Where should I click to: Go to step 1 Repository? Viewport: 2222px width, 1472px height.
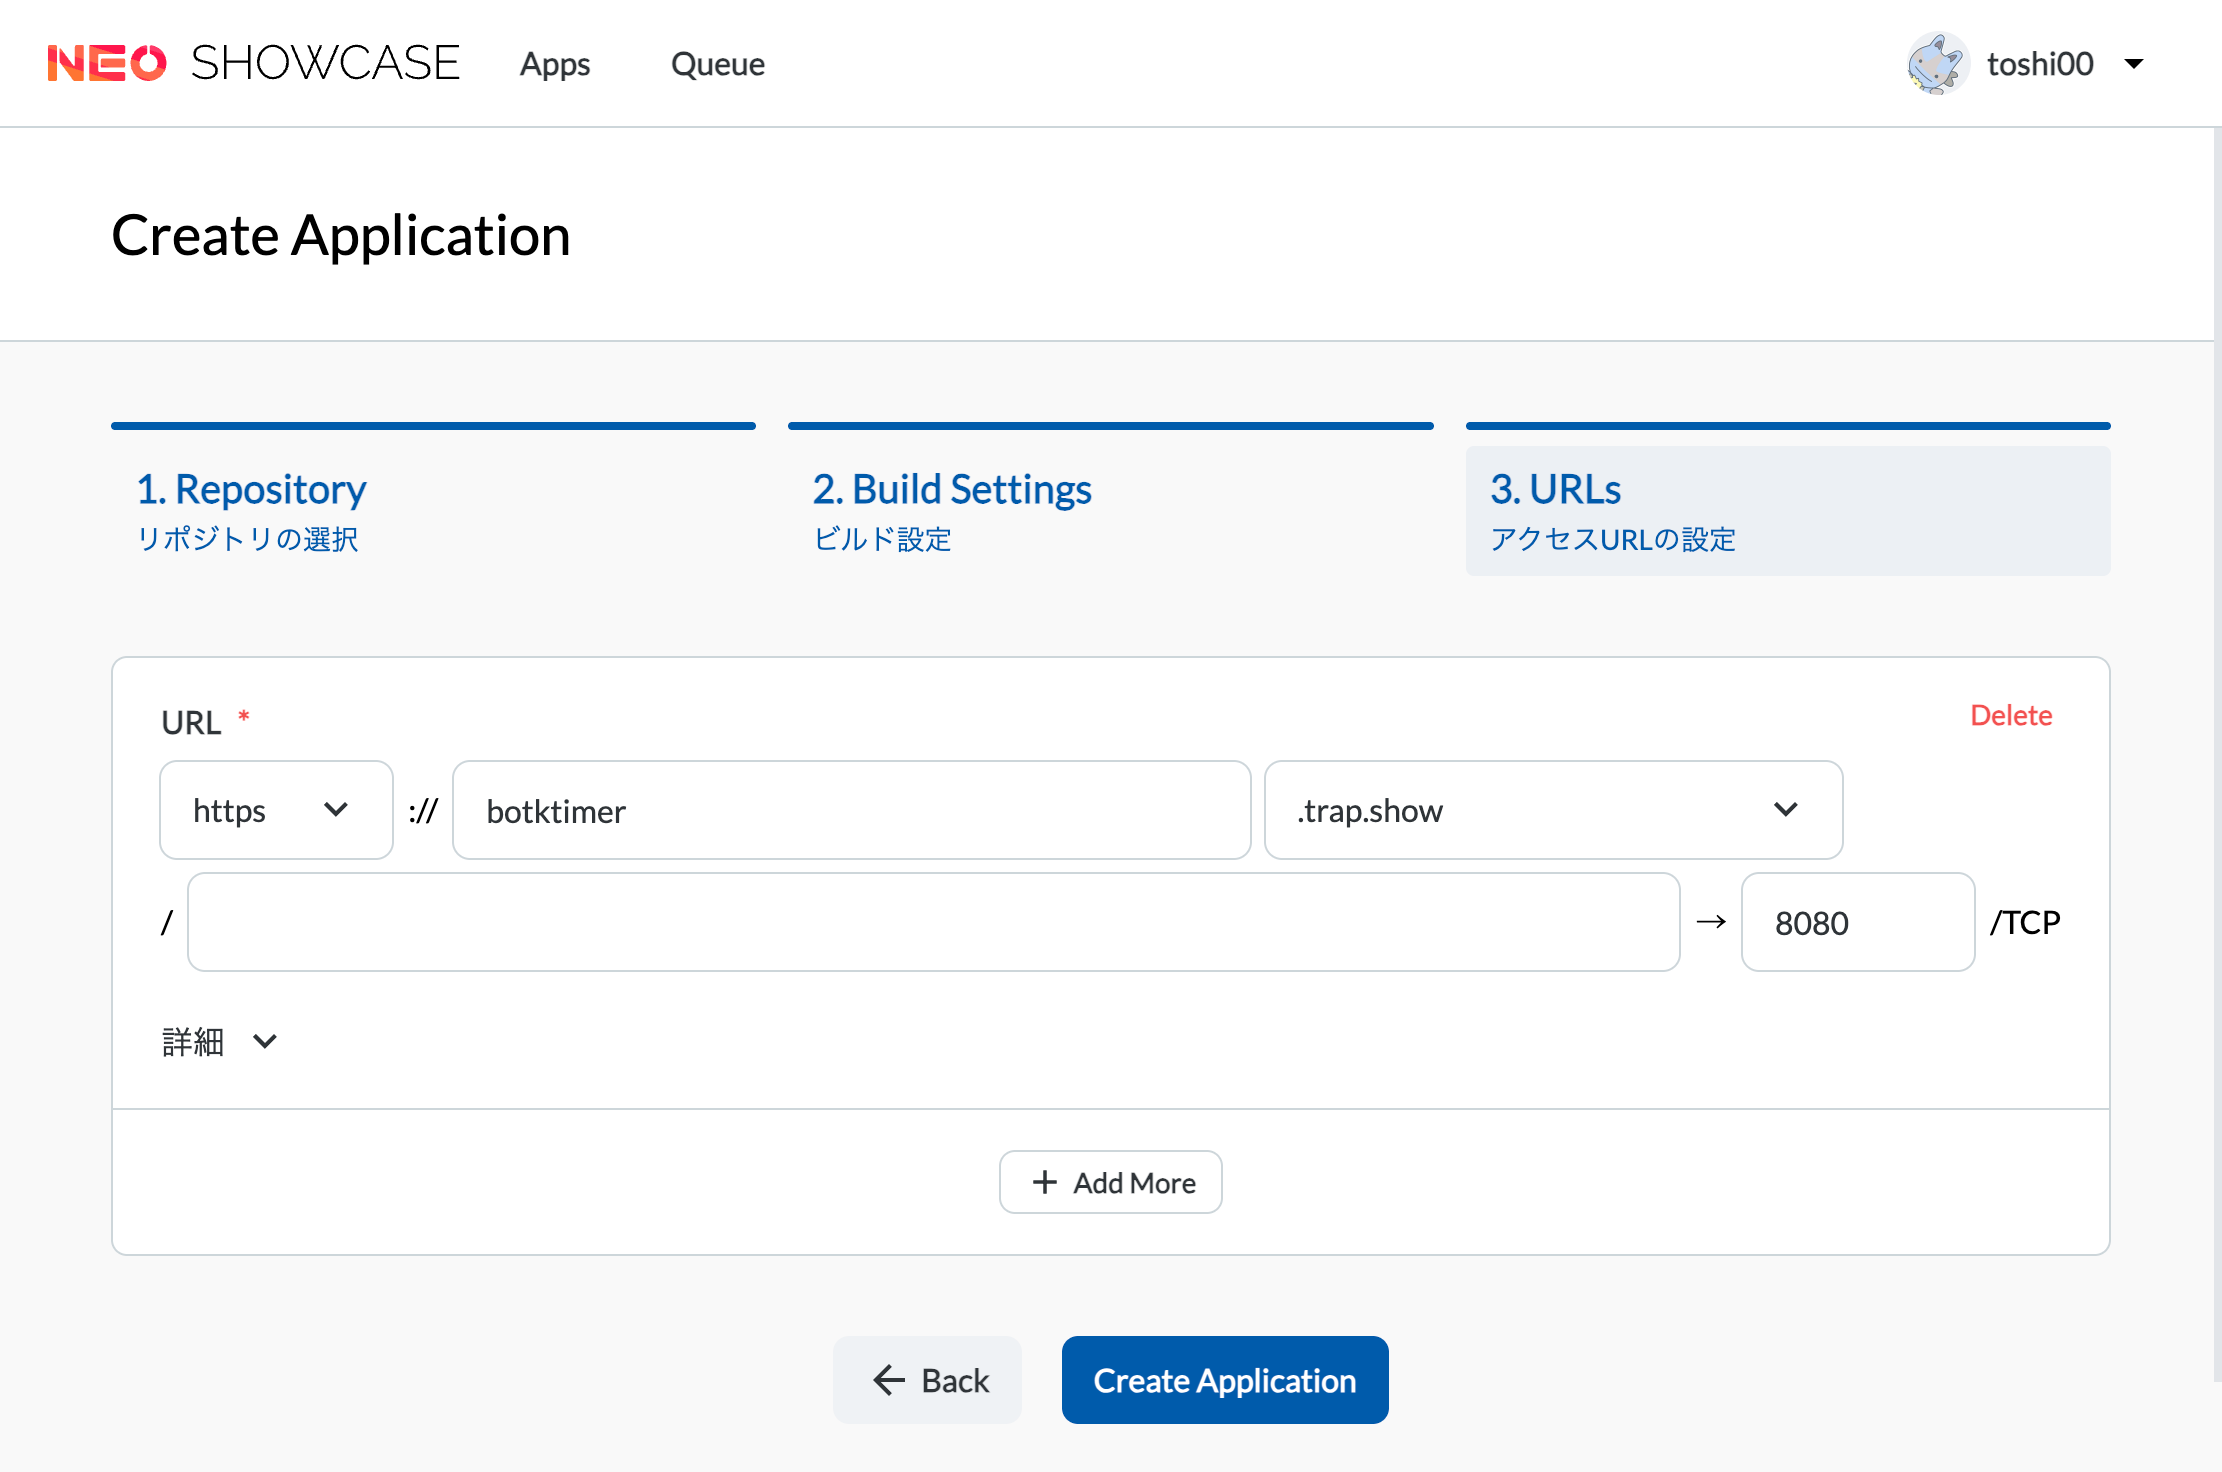click(433, 510)
